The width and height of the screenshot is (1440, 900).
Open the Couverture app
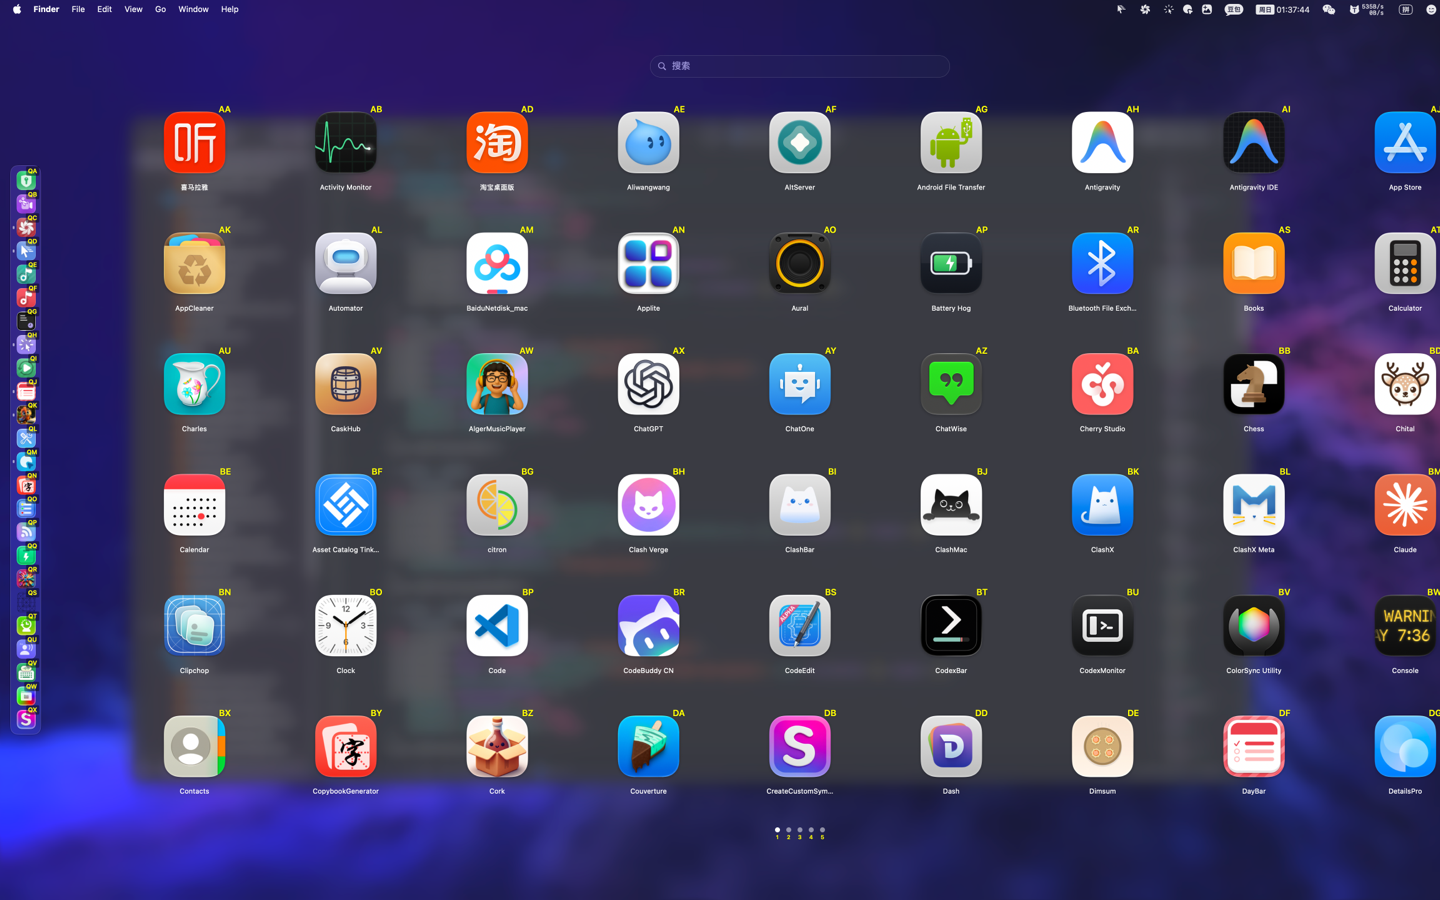648,747
